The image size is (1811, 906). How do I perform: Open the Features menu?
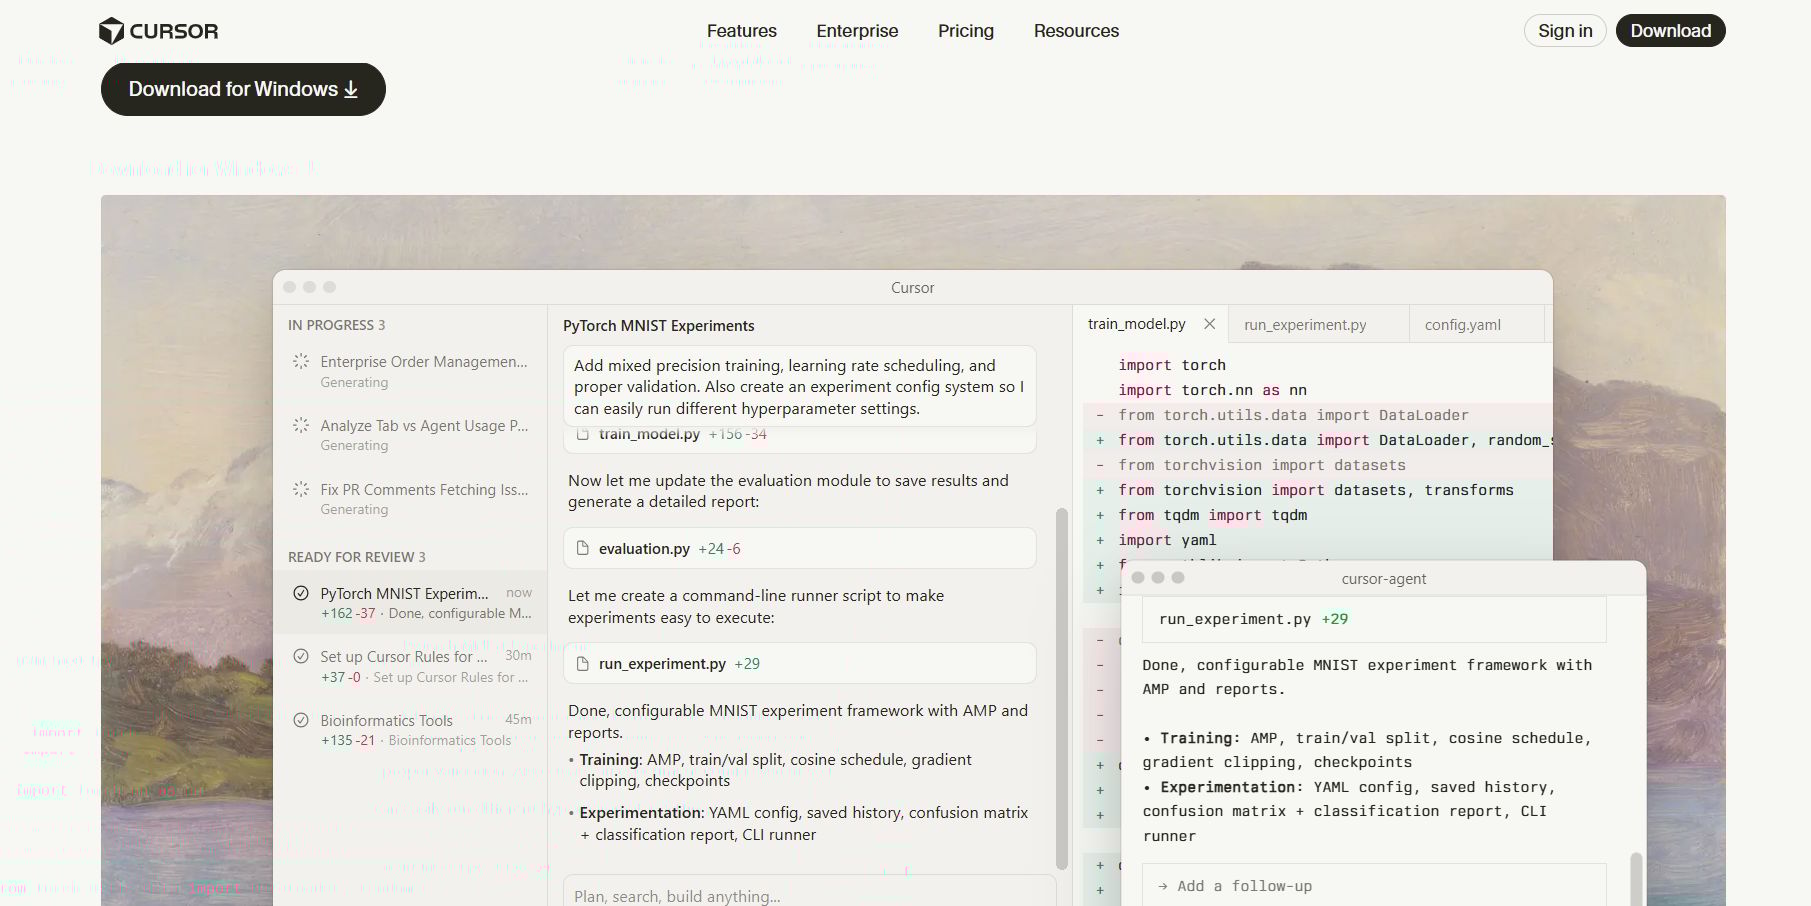click(742, 31)
